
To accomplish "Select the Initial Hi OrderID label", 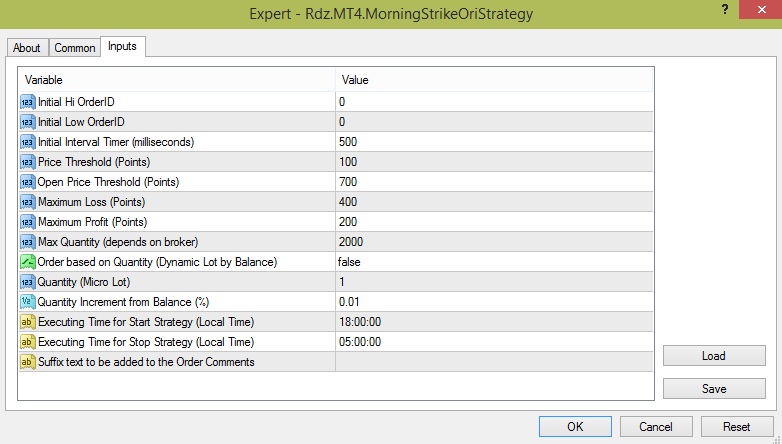I will click(x=76, y=102).
